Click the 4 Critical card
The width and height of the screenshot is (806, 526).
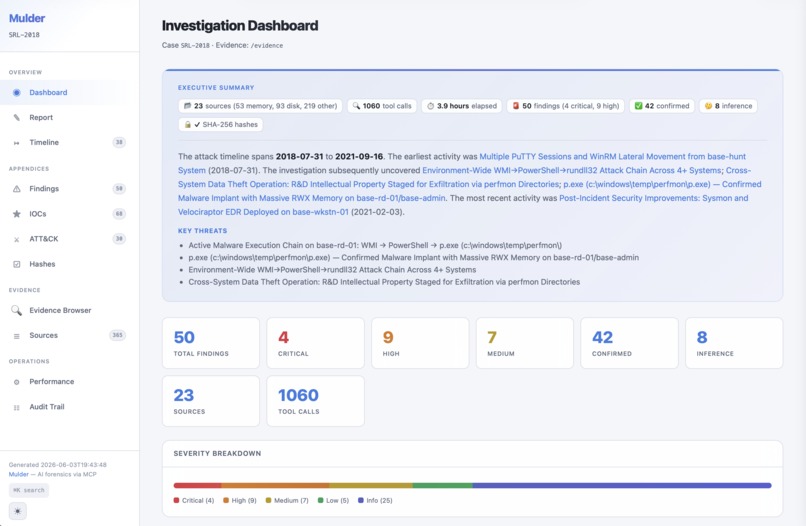316,343
